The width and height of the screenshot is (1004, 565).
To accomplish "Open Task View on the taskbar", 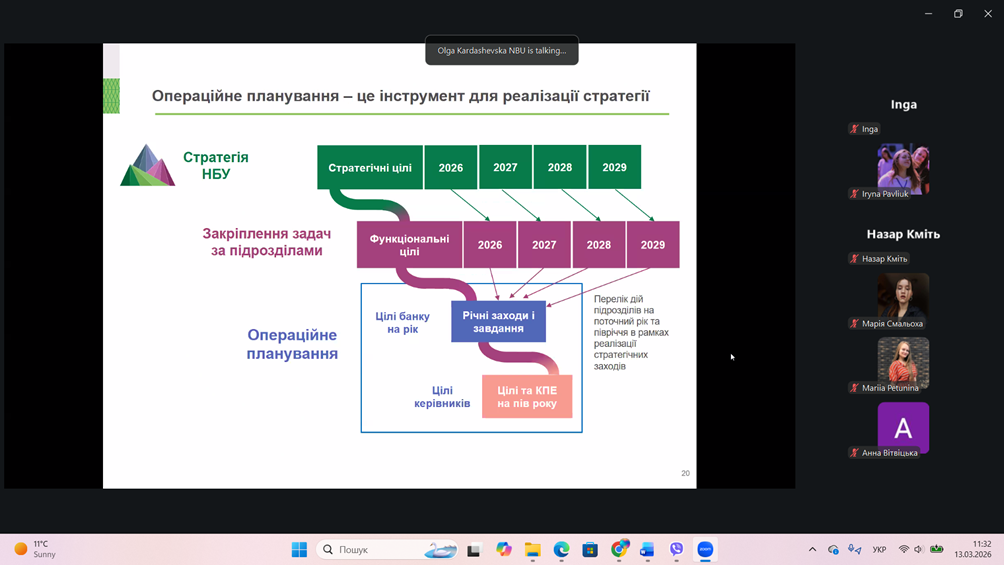I will click(474, 549).
